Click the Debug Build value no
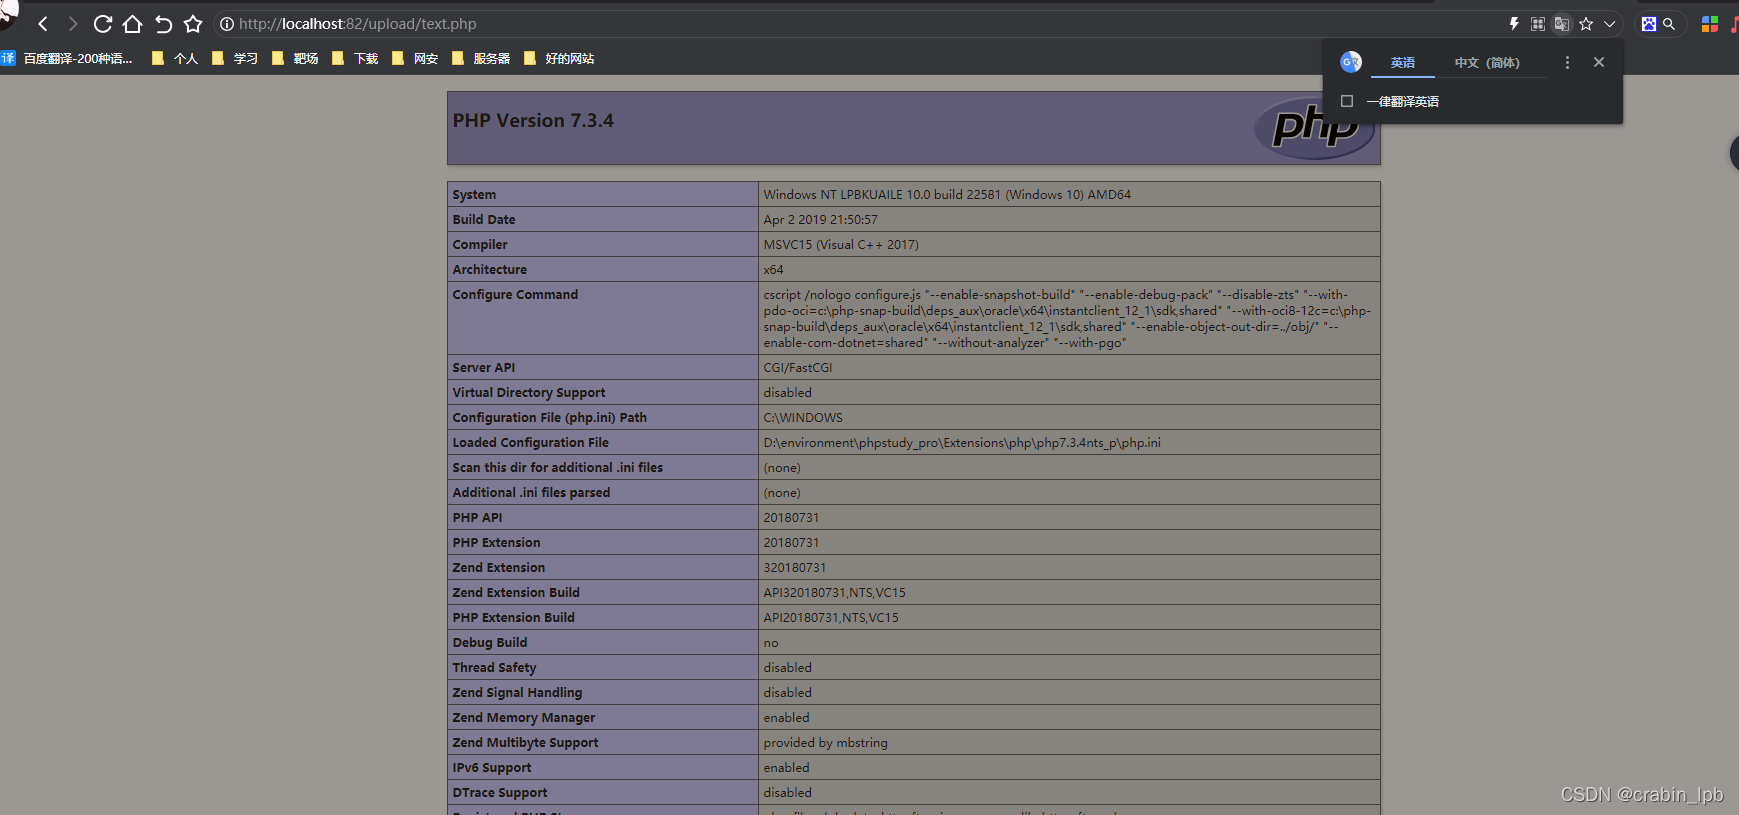The image size is (1739, 815). coord(771,642)
